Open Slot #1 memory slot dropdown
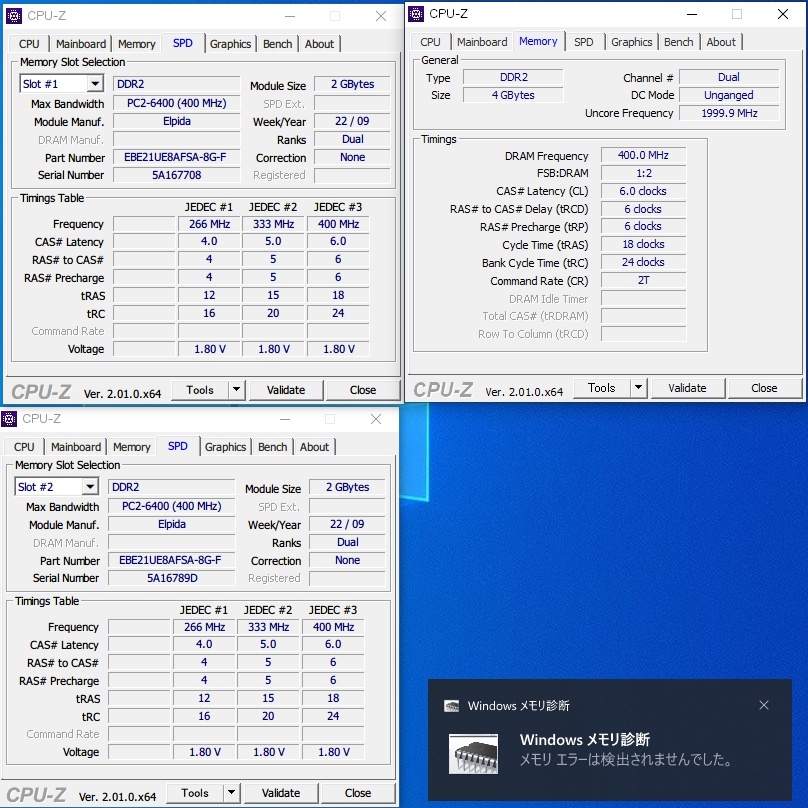 pyautogui.click(x=95, y=83)
